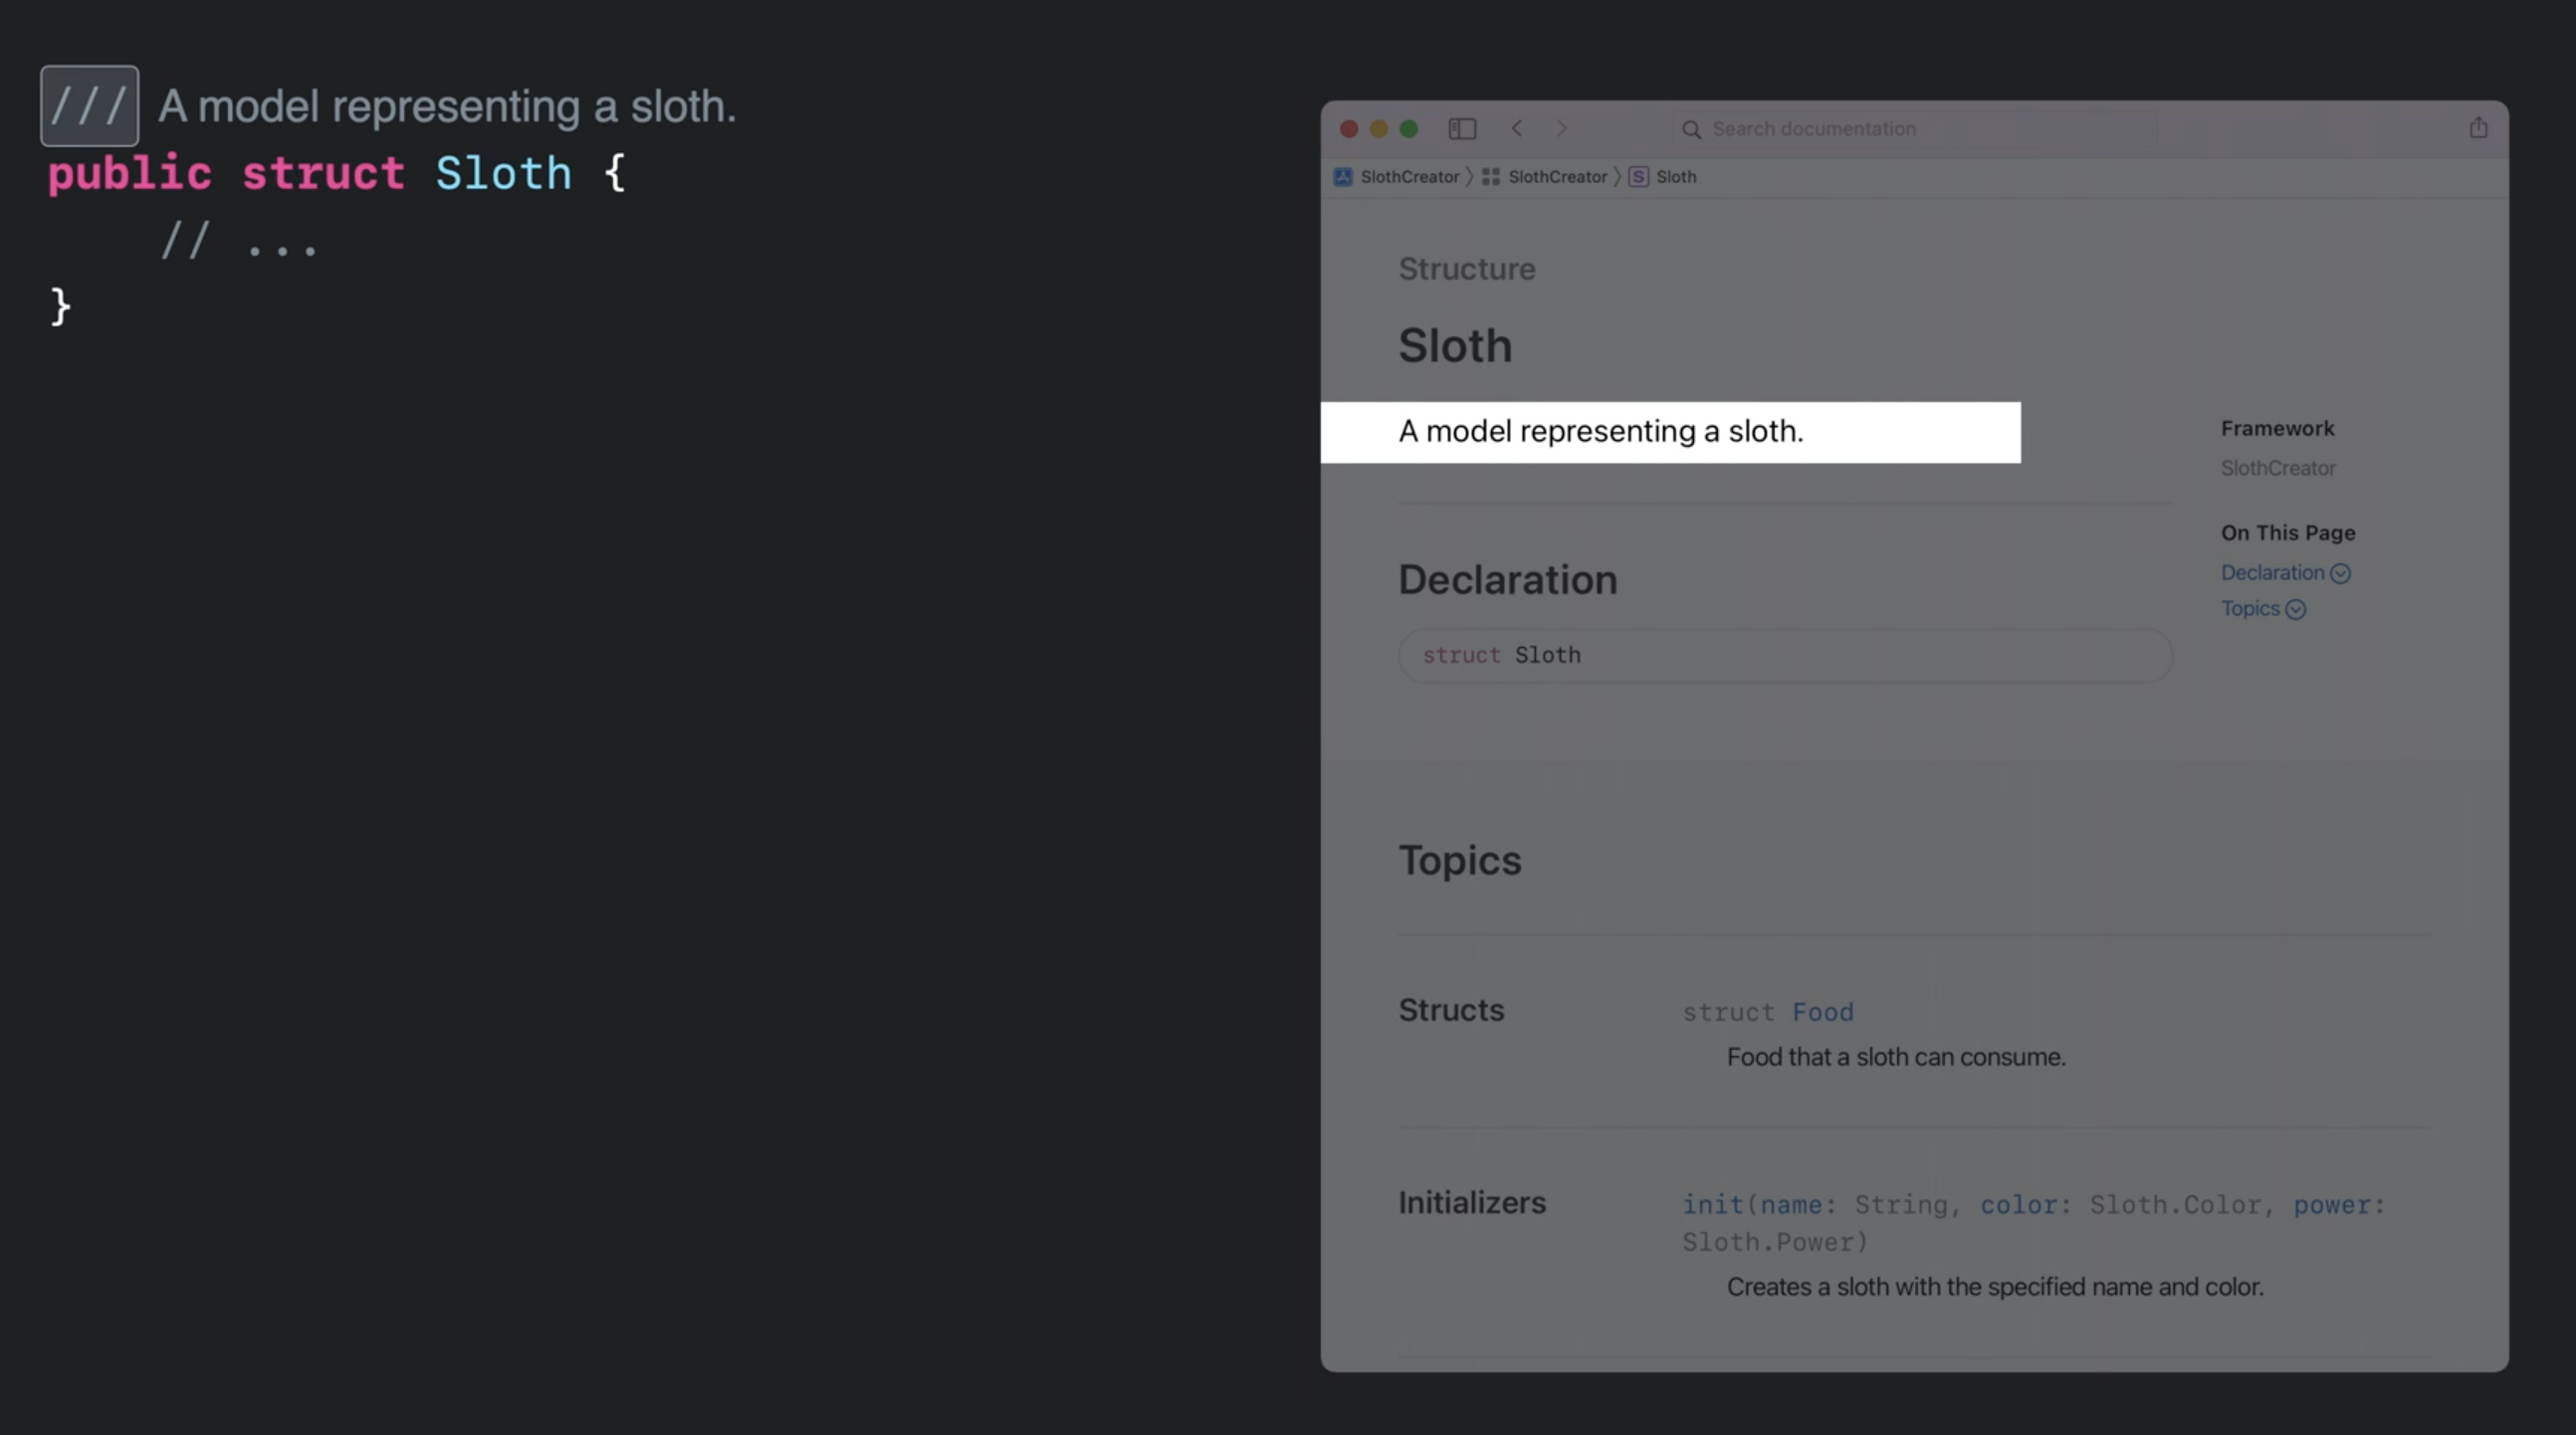Open the init(name:color:power:) initializer link
The image size is (2576, 1435).
1712,1205
